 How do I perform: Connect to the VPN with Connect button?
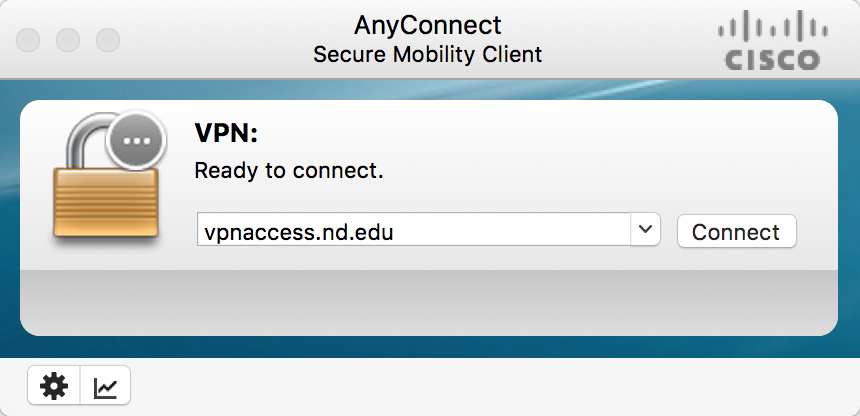pos(737,231)
